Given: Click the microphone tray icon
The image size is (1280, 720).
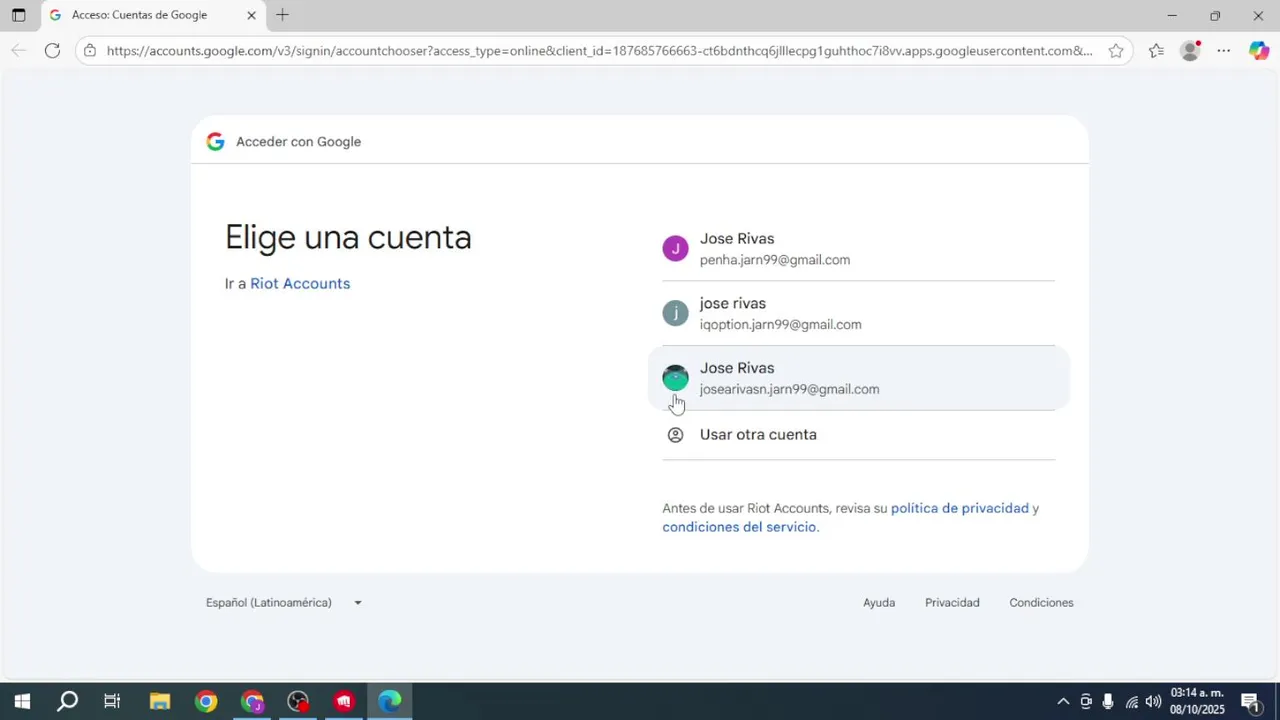Looking at the screenshot, I should pyautogui.click(x=1108, y=702).
